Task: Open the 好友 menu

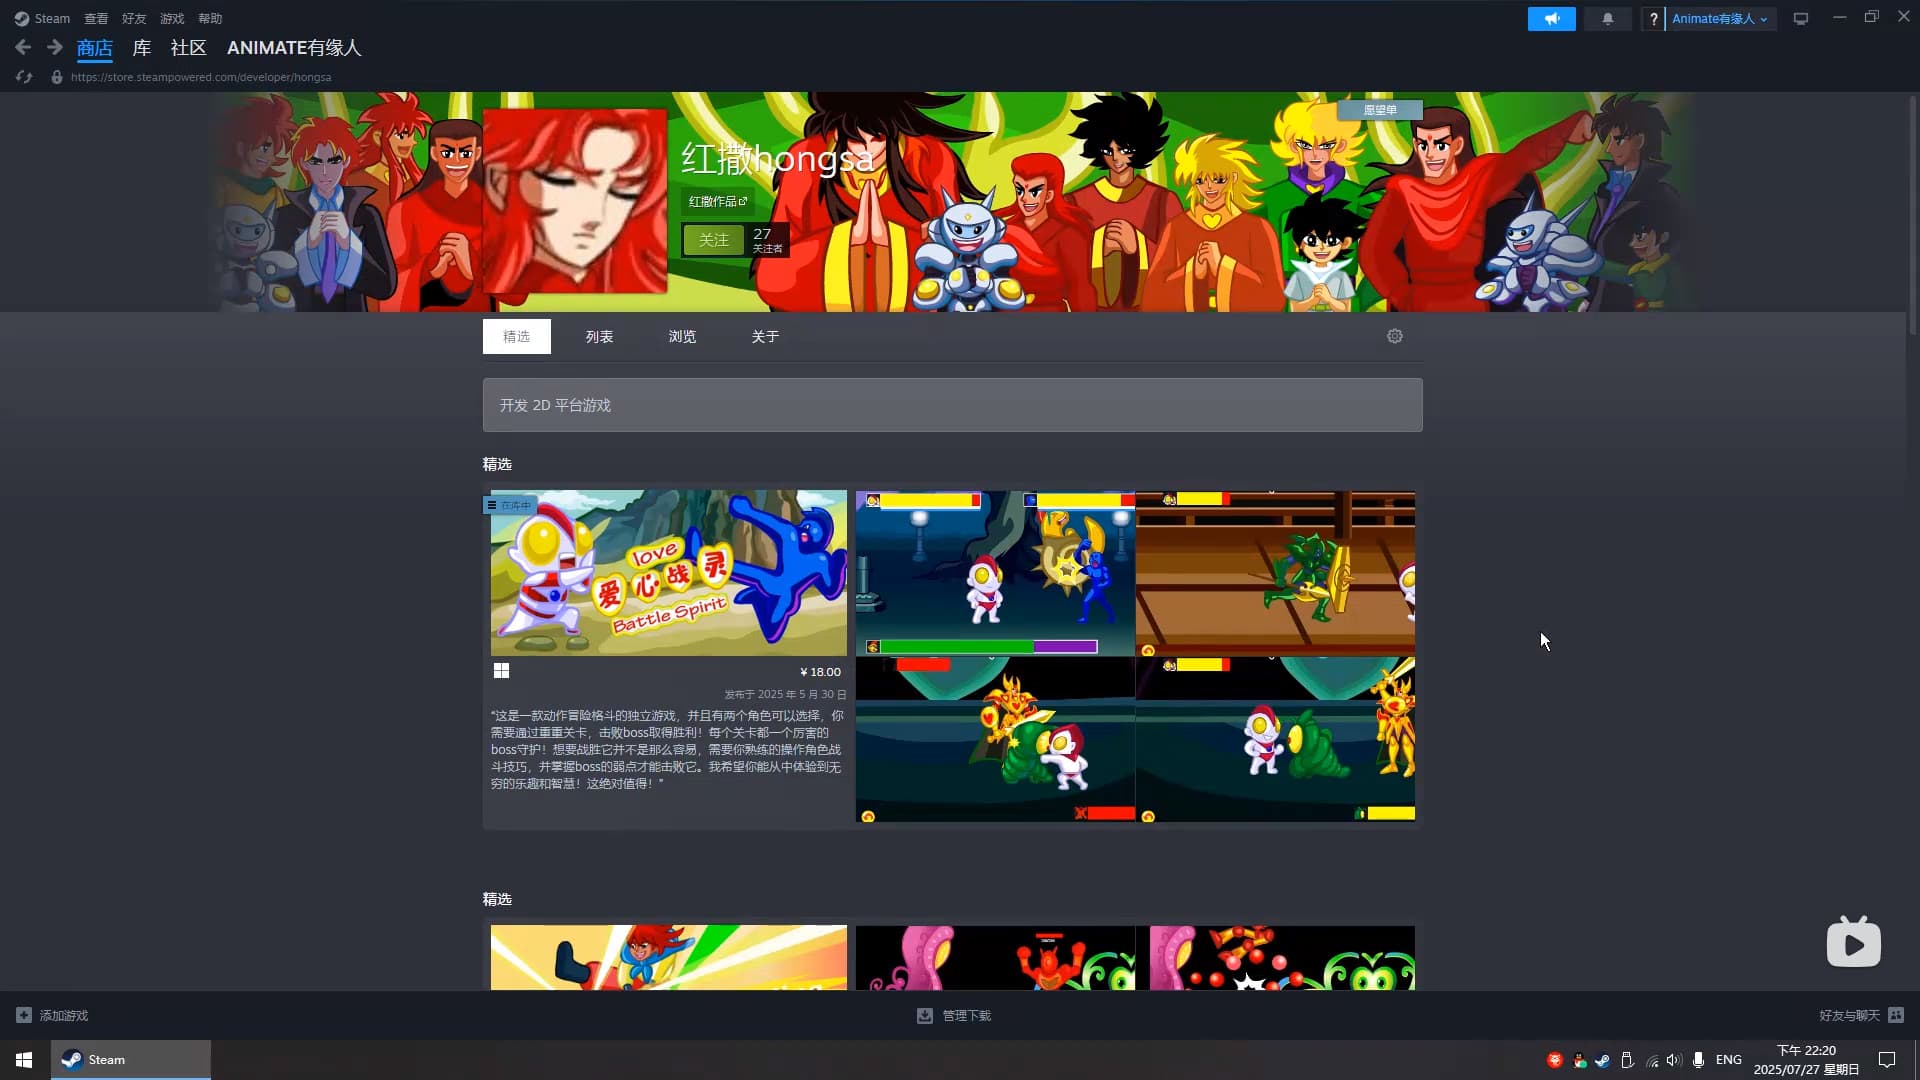Action: [x=134, y=18]
